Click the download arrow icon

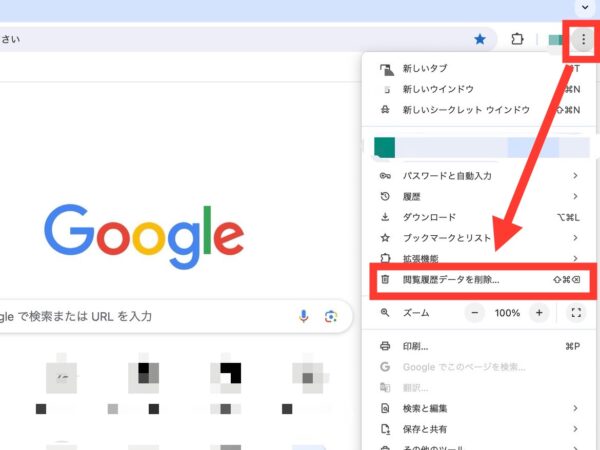(x=385, y=217)
